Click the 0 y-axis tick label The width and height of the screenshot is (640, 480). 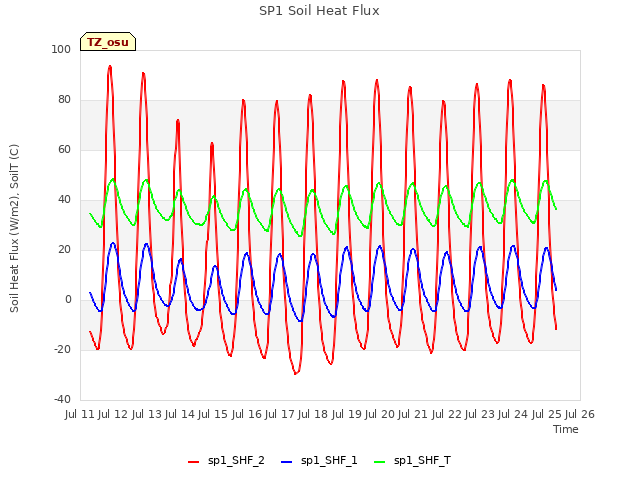click(68, 300)
